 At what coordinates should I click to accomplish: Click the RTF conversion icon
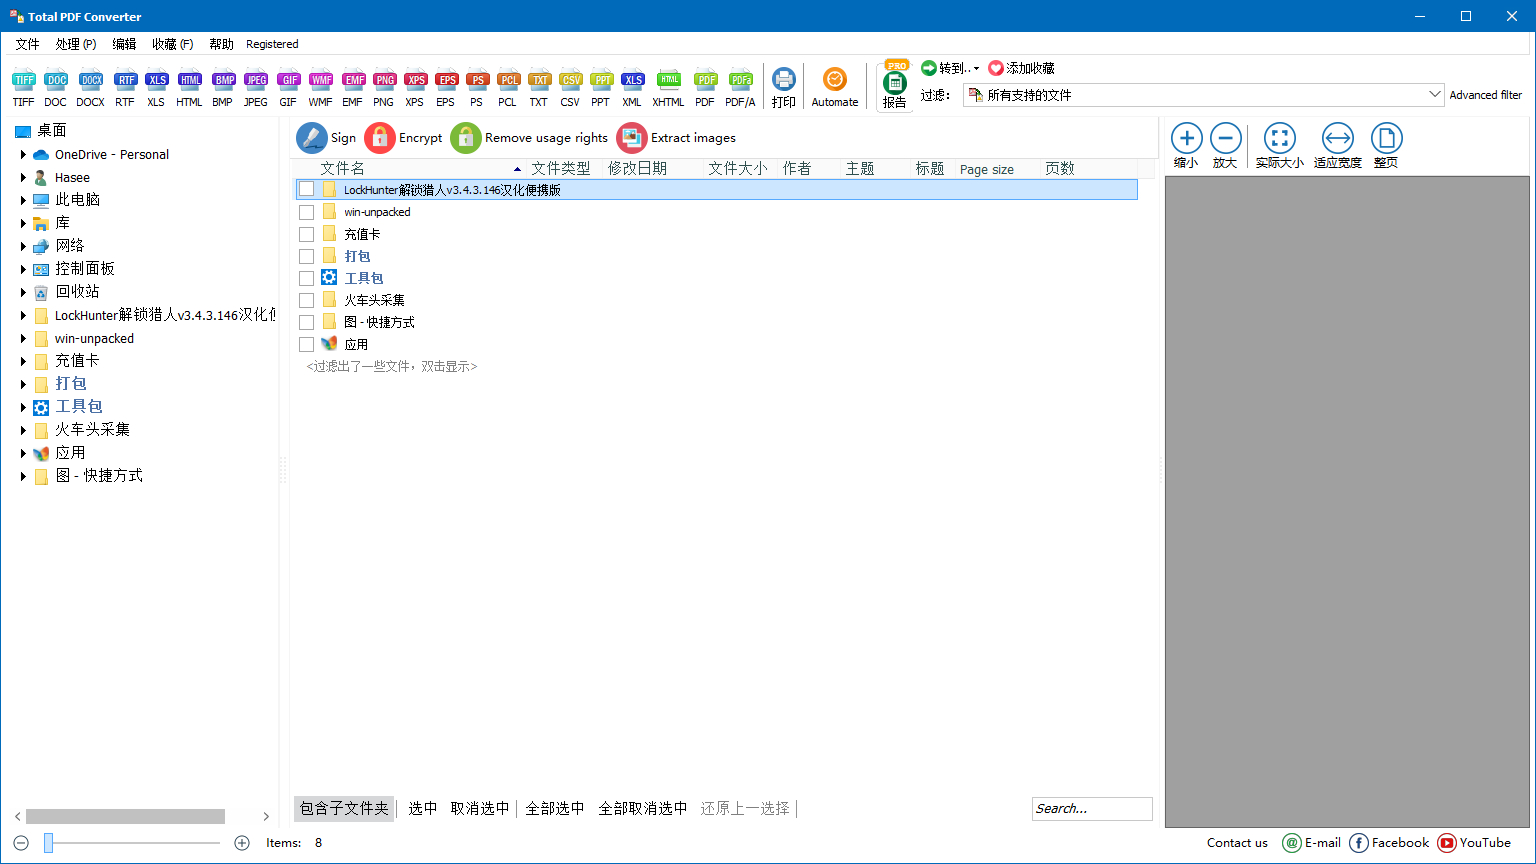pyautogui.click(x=124, y=88)
